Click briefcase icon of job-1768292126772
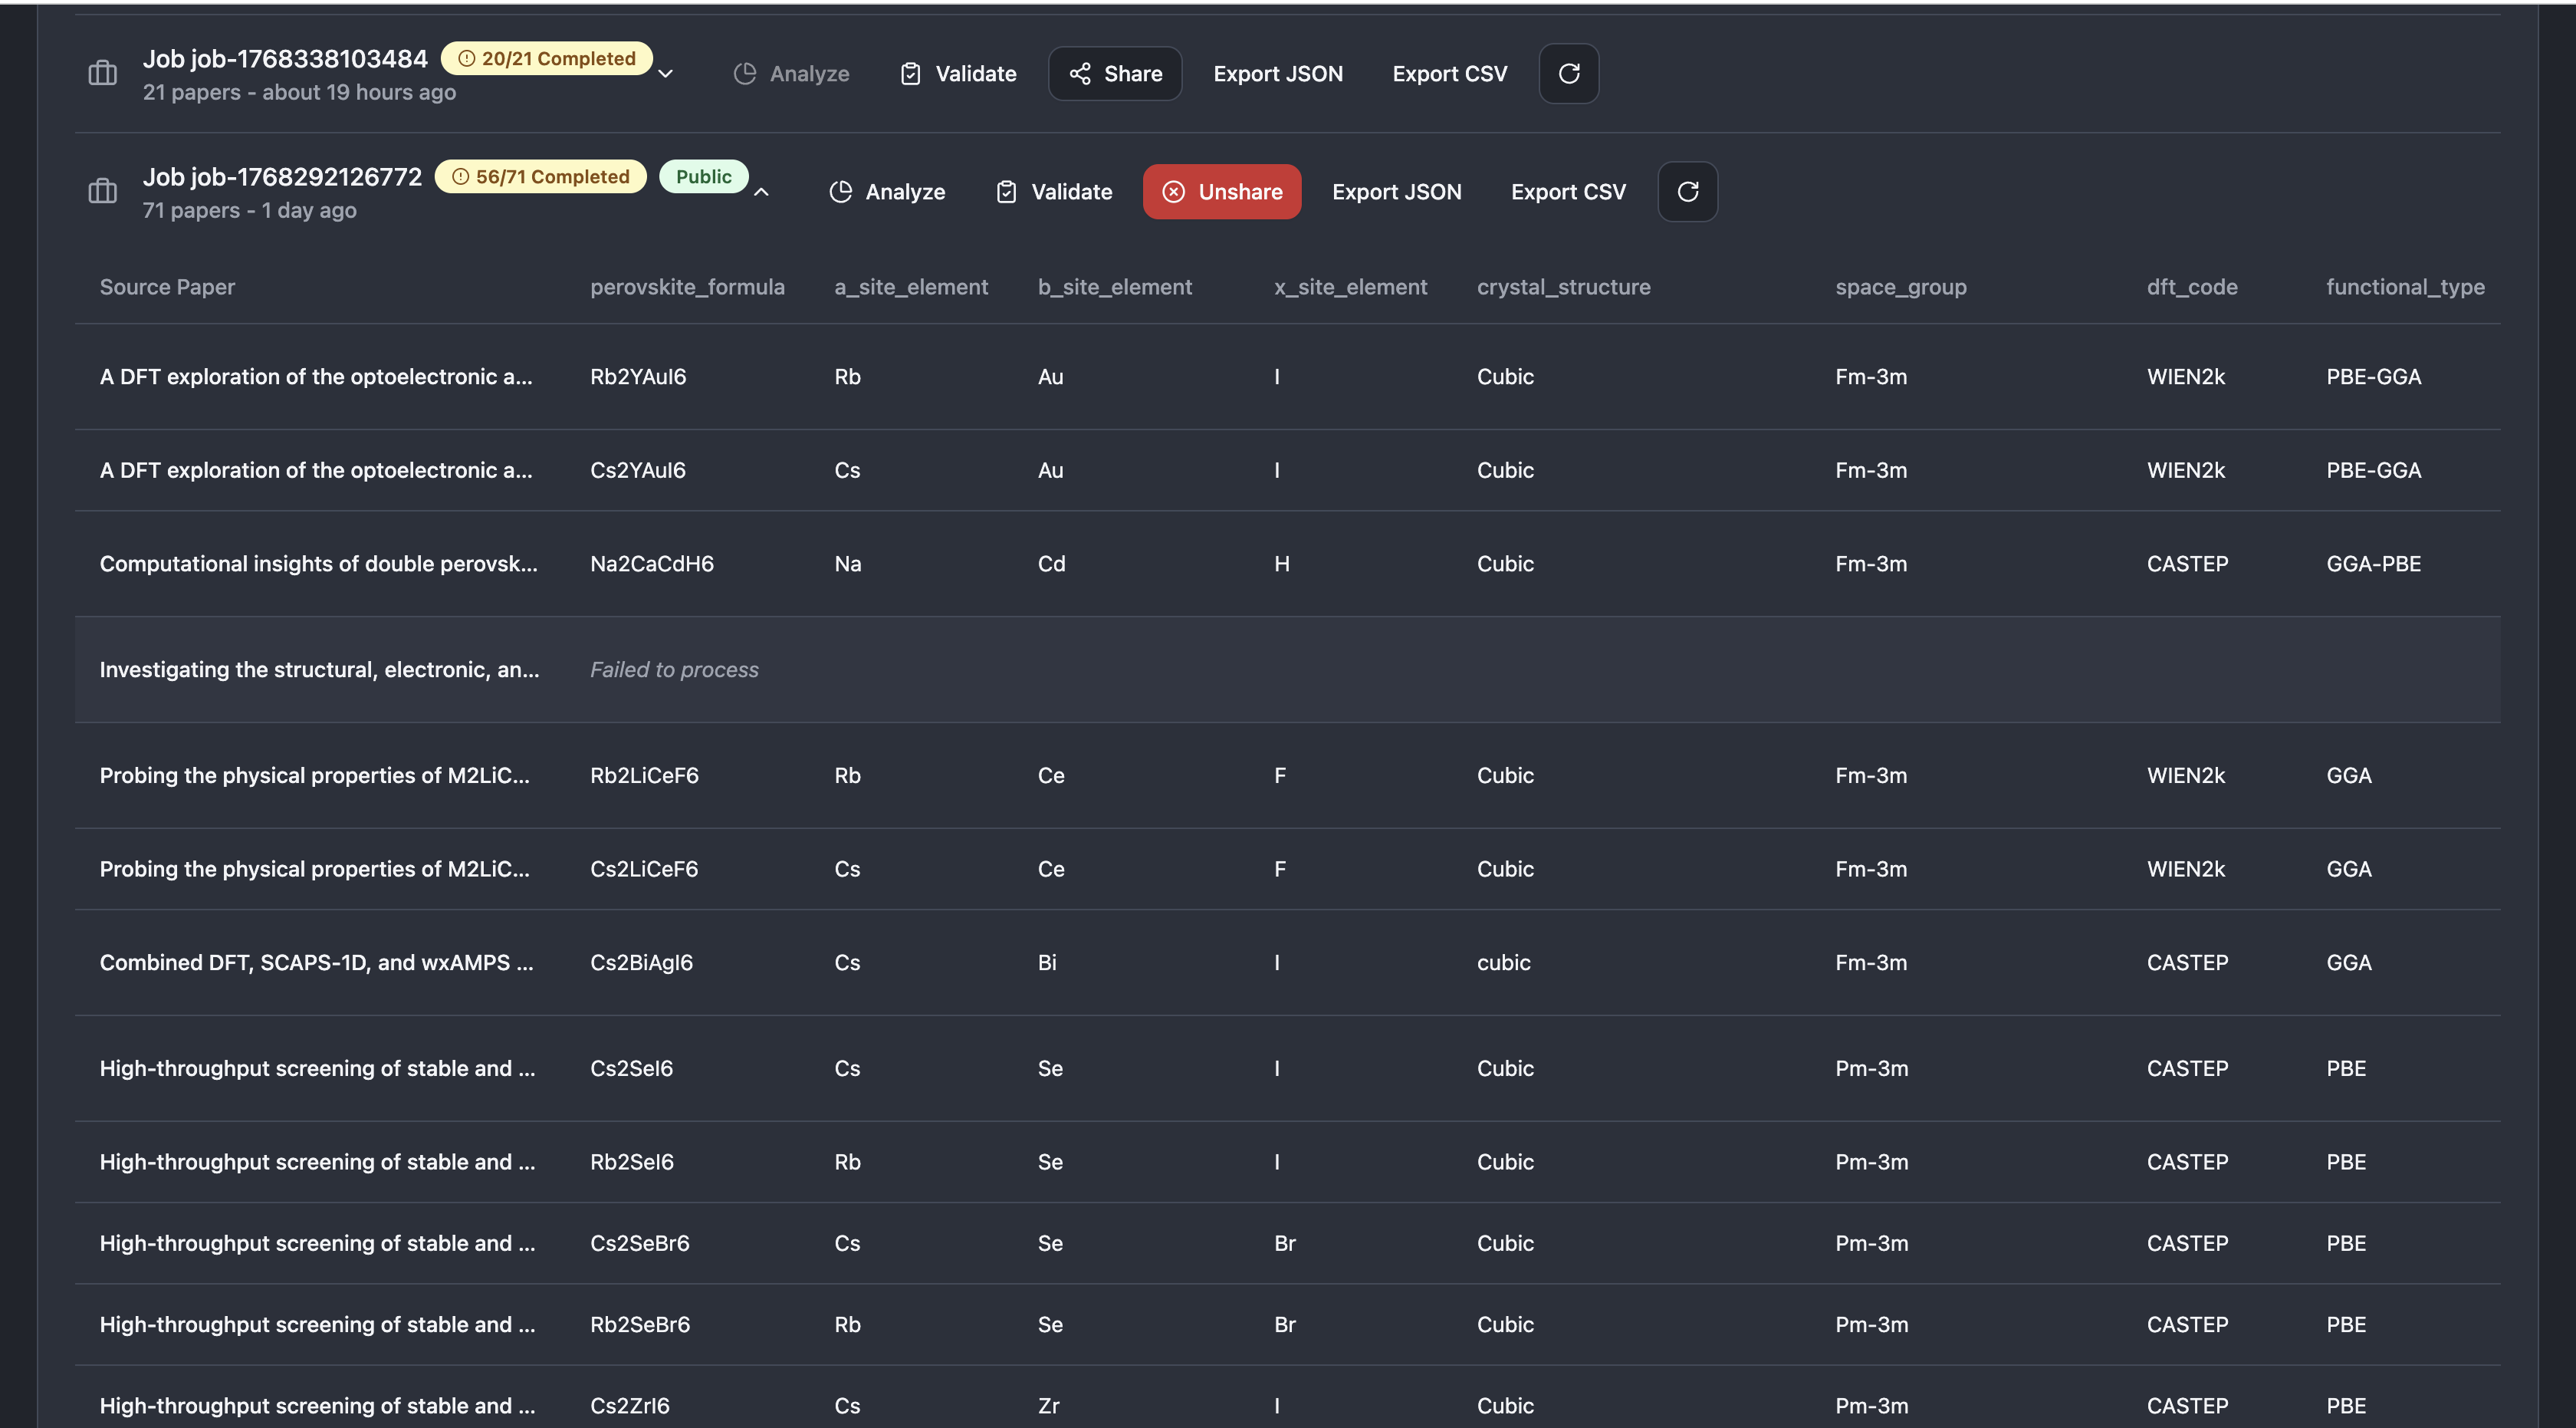Viewport: 2576px width, 1428px height. coord(103,191)
